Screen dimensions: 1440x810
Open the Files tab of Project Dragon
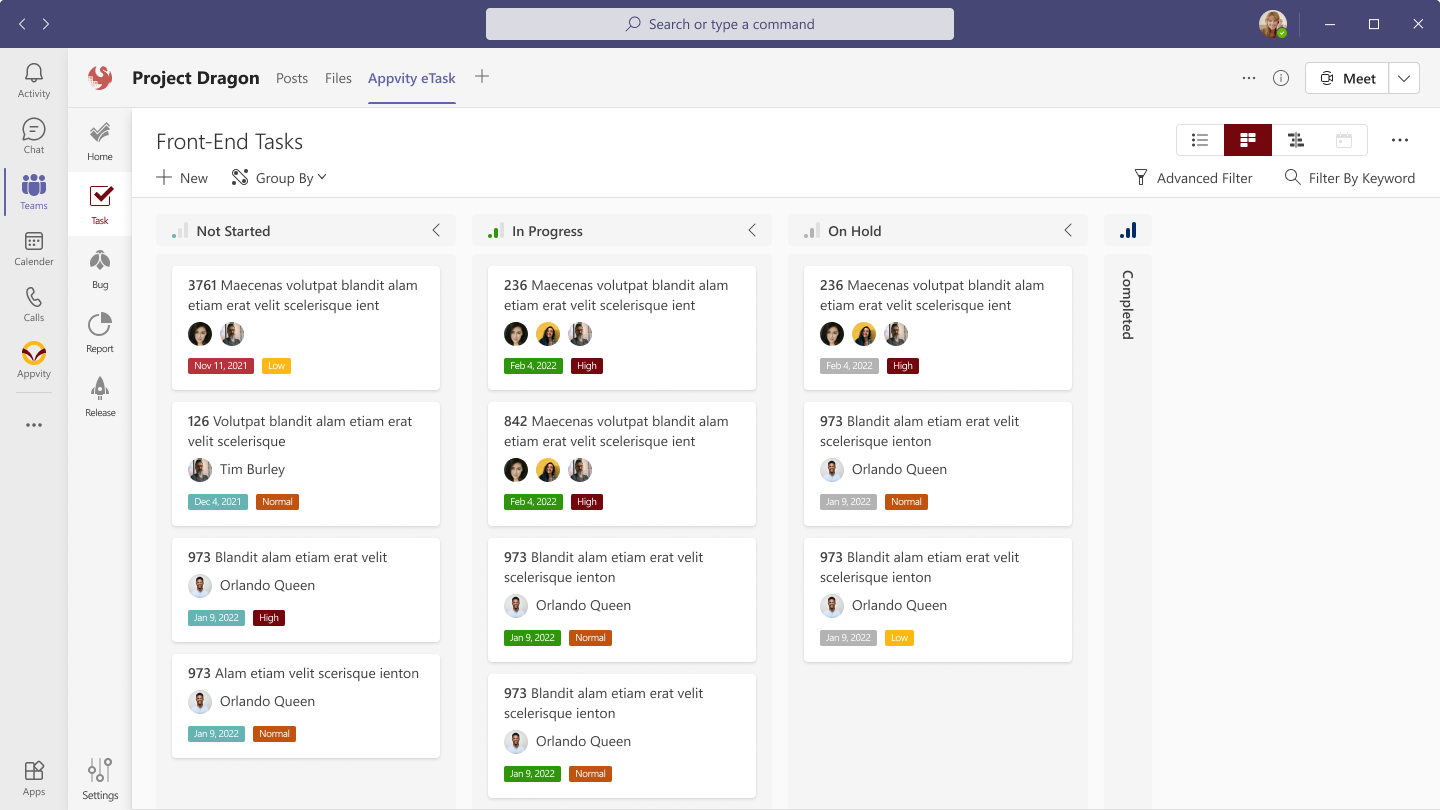point(338,78)
